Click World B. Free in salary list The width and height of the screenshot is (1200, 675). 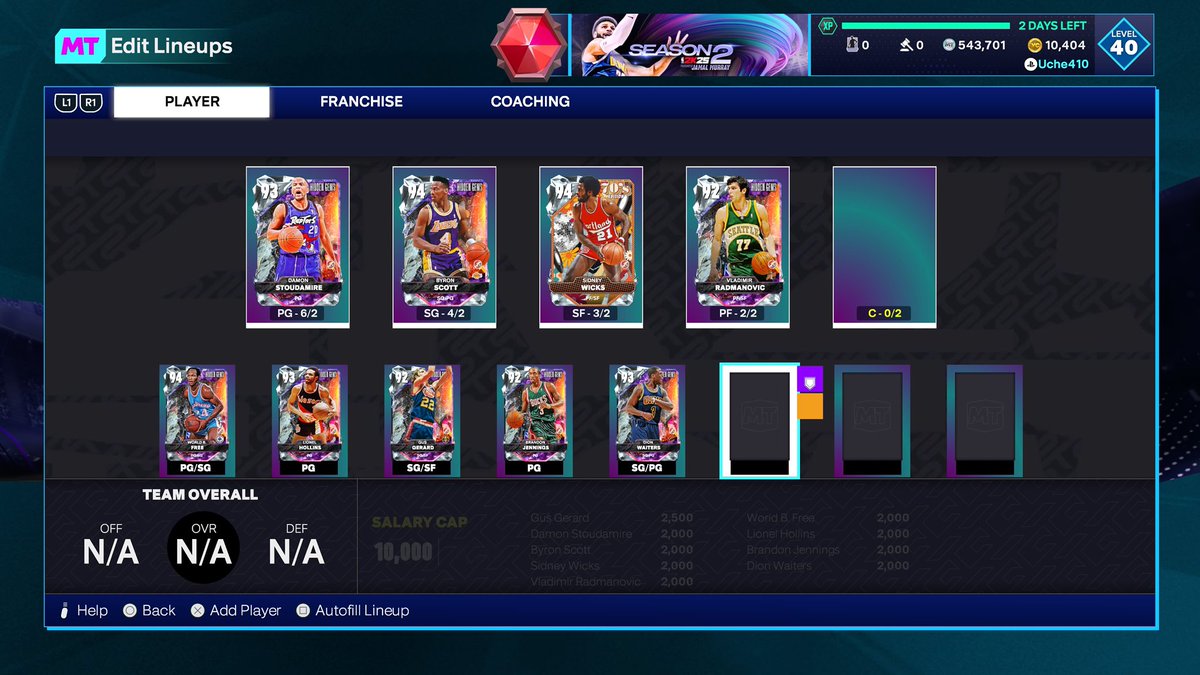pyautogui.click(x=781, y=518)
